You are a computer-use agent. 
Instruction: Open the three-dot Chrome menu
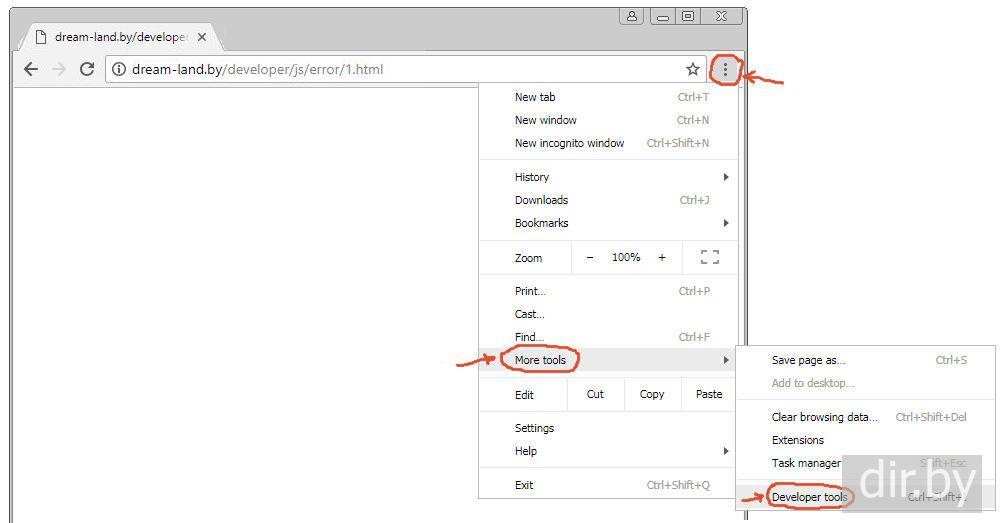(725, 69)
